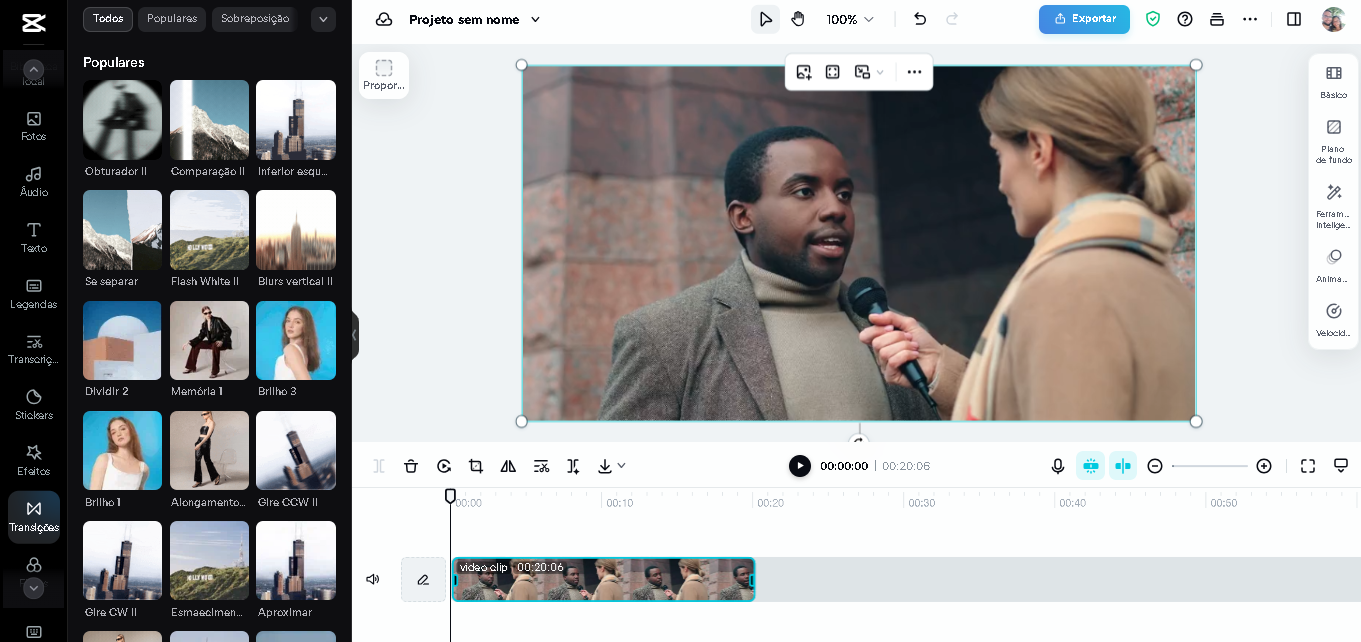Toggle the side panel layout icon
The width and height of the screenshot is (1361, 642).
(x=1294, y=19)
